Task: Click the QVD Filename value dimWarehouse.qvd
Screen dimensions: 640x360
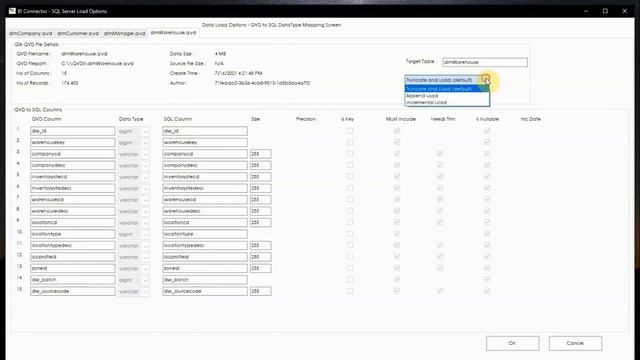Action: click(84, 54)
